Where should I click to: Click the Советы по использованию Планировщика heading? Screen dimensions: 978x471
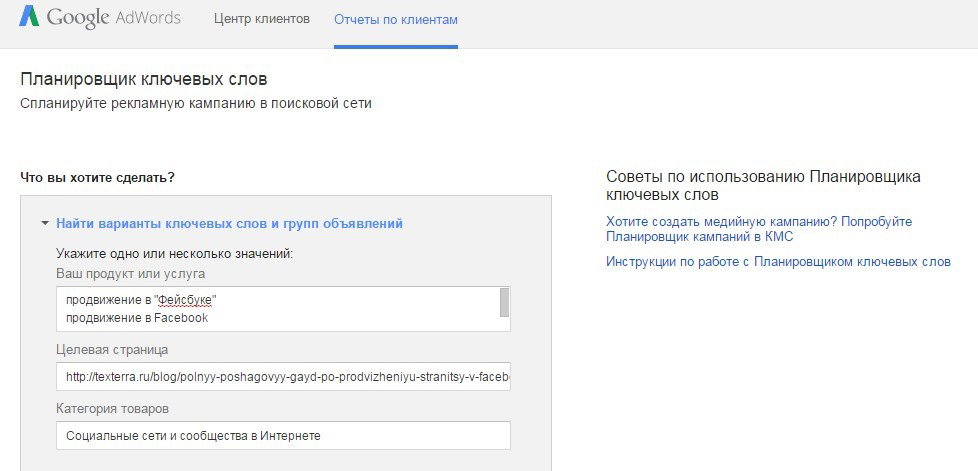763,185
